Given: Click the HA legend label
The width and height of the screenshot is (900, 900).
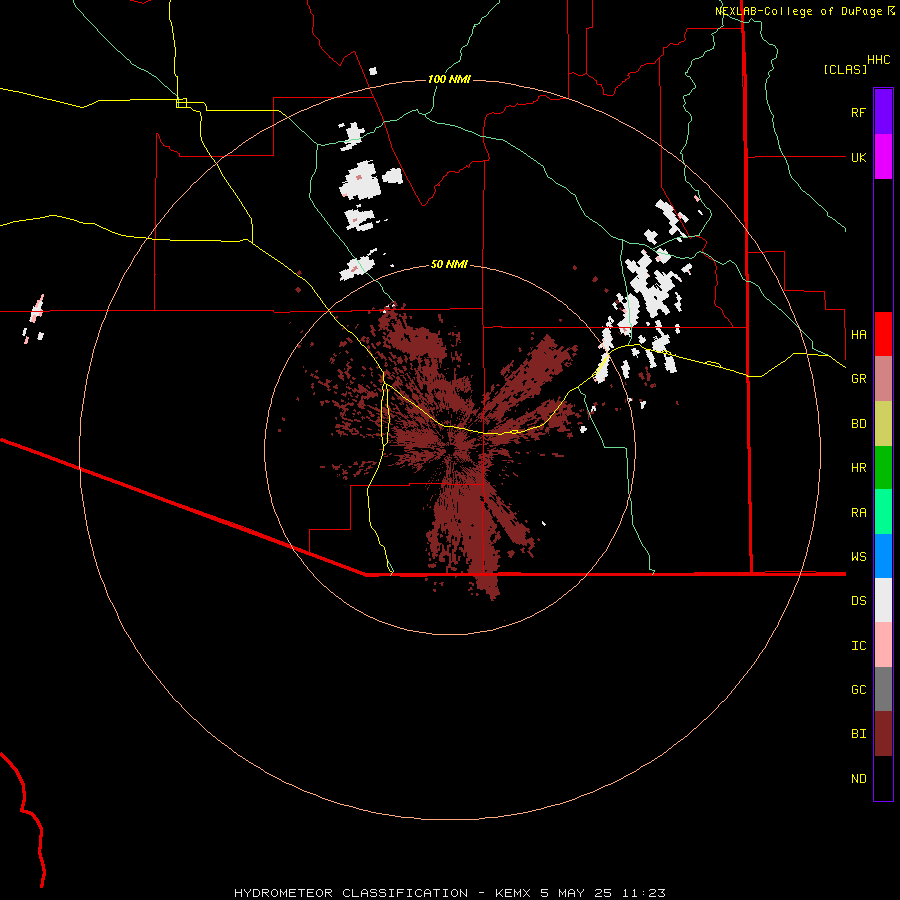Looking at the screenshot, I should pyautogui.click(x=858, y=334).
